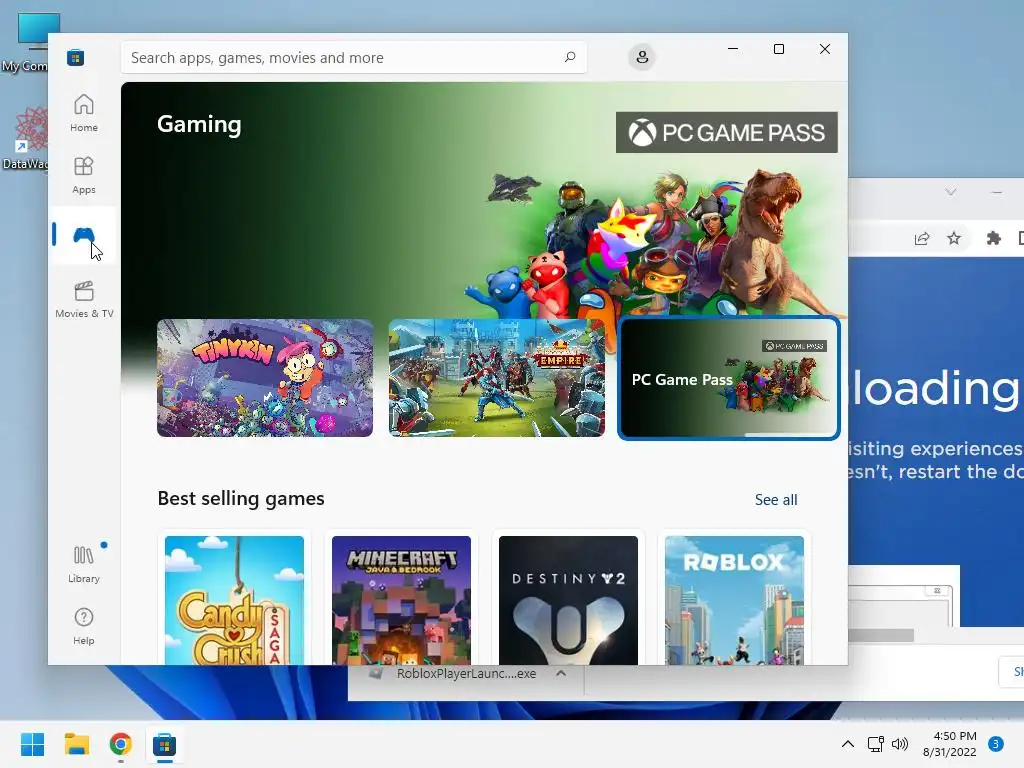The height and width of the screenshot is (768, 1024).
Task: Open the PC GAME PASS banner badge
Action: click(x=726, y=133)
